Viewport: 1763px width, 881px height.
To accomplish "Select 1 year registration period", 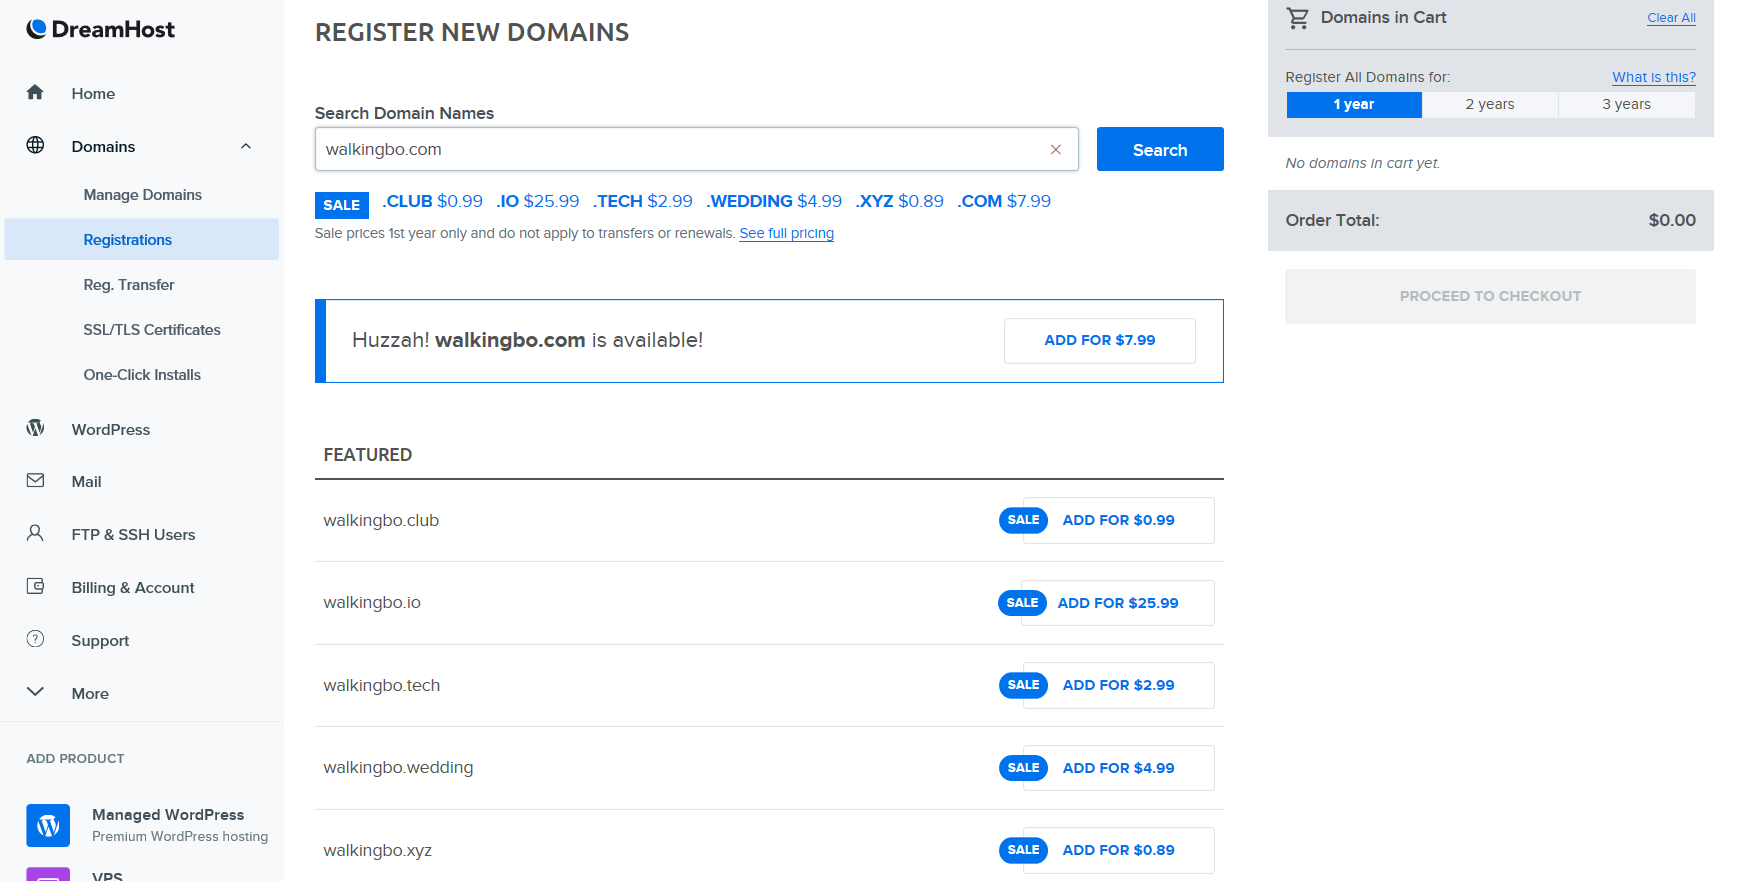I will 1354,104.
